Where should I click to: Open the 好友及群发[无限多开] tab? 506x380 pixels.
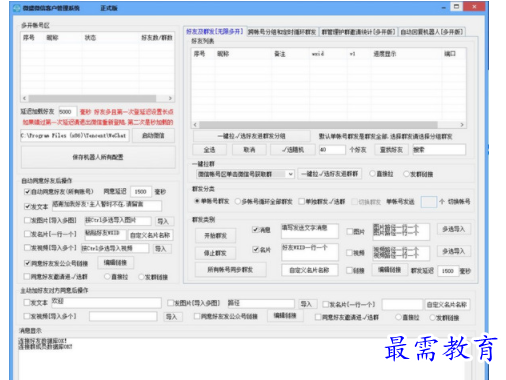pos(215,31)
